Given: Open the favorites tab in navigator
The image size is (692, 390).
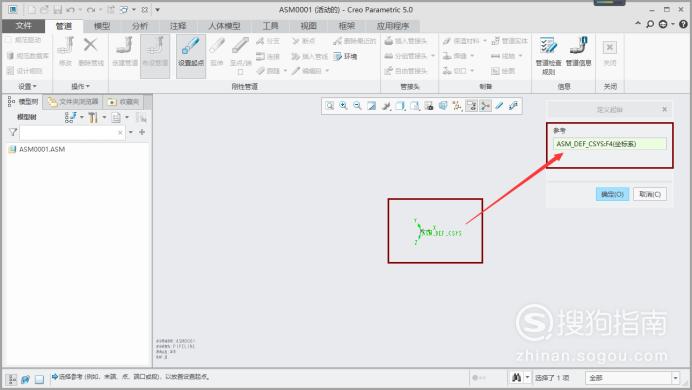Looking at the screenshot, I should tap(124, 102).
